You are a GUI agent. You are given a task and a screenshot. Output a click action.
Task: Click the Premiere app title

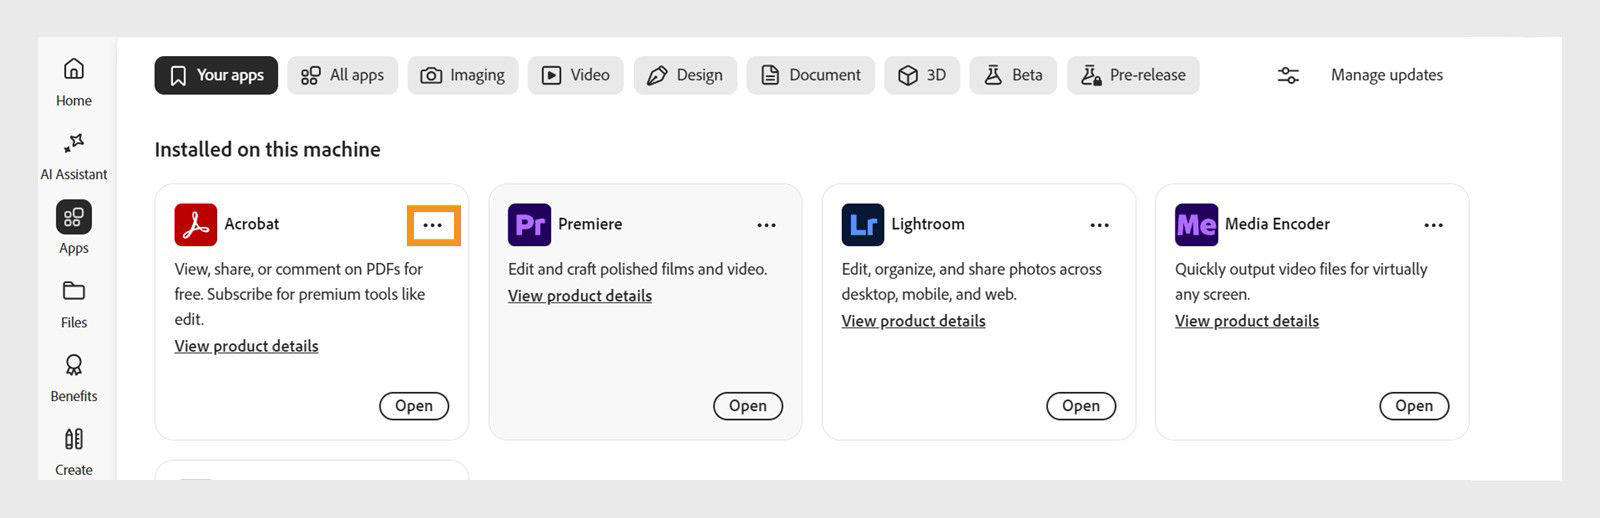tap(590, 224)
